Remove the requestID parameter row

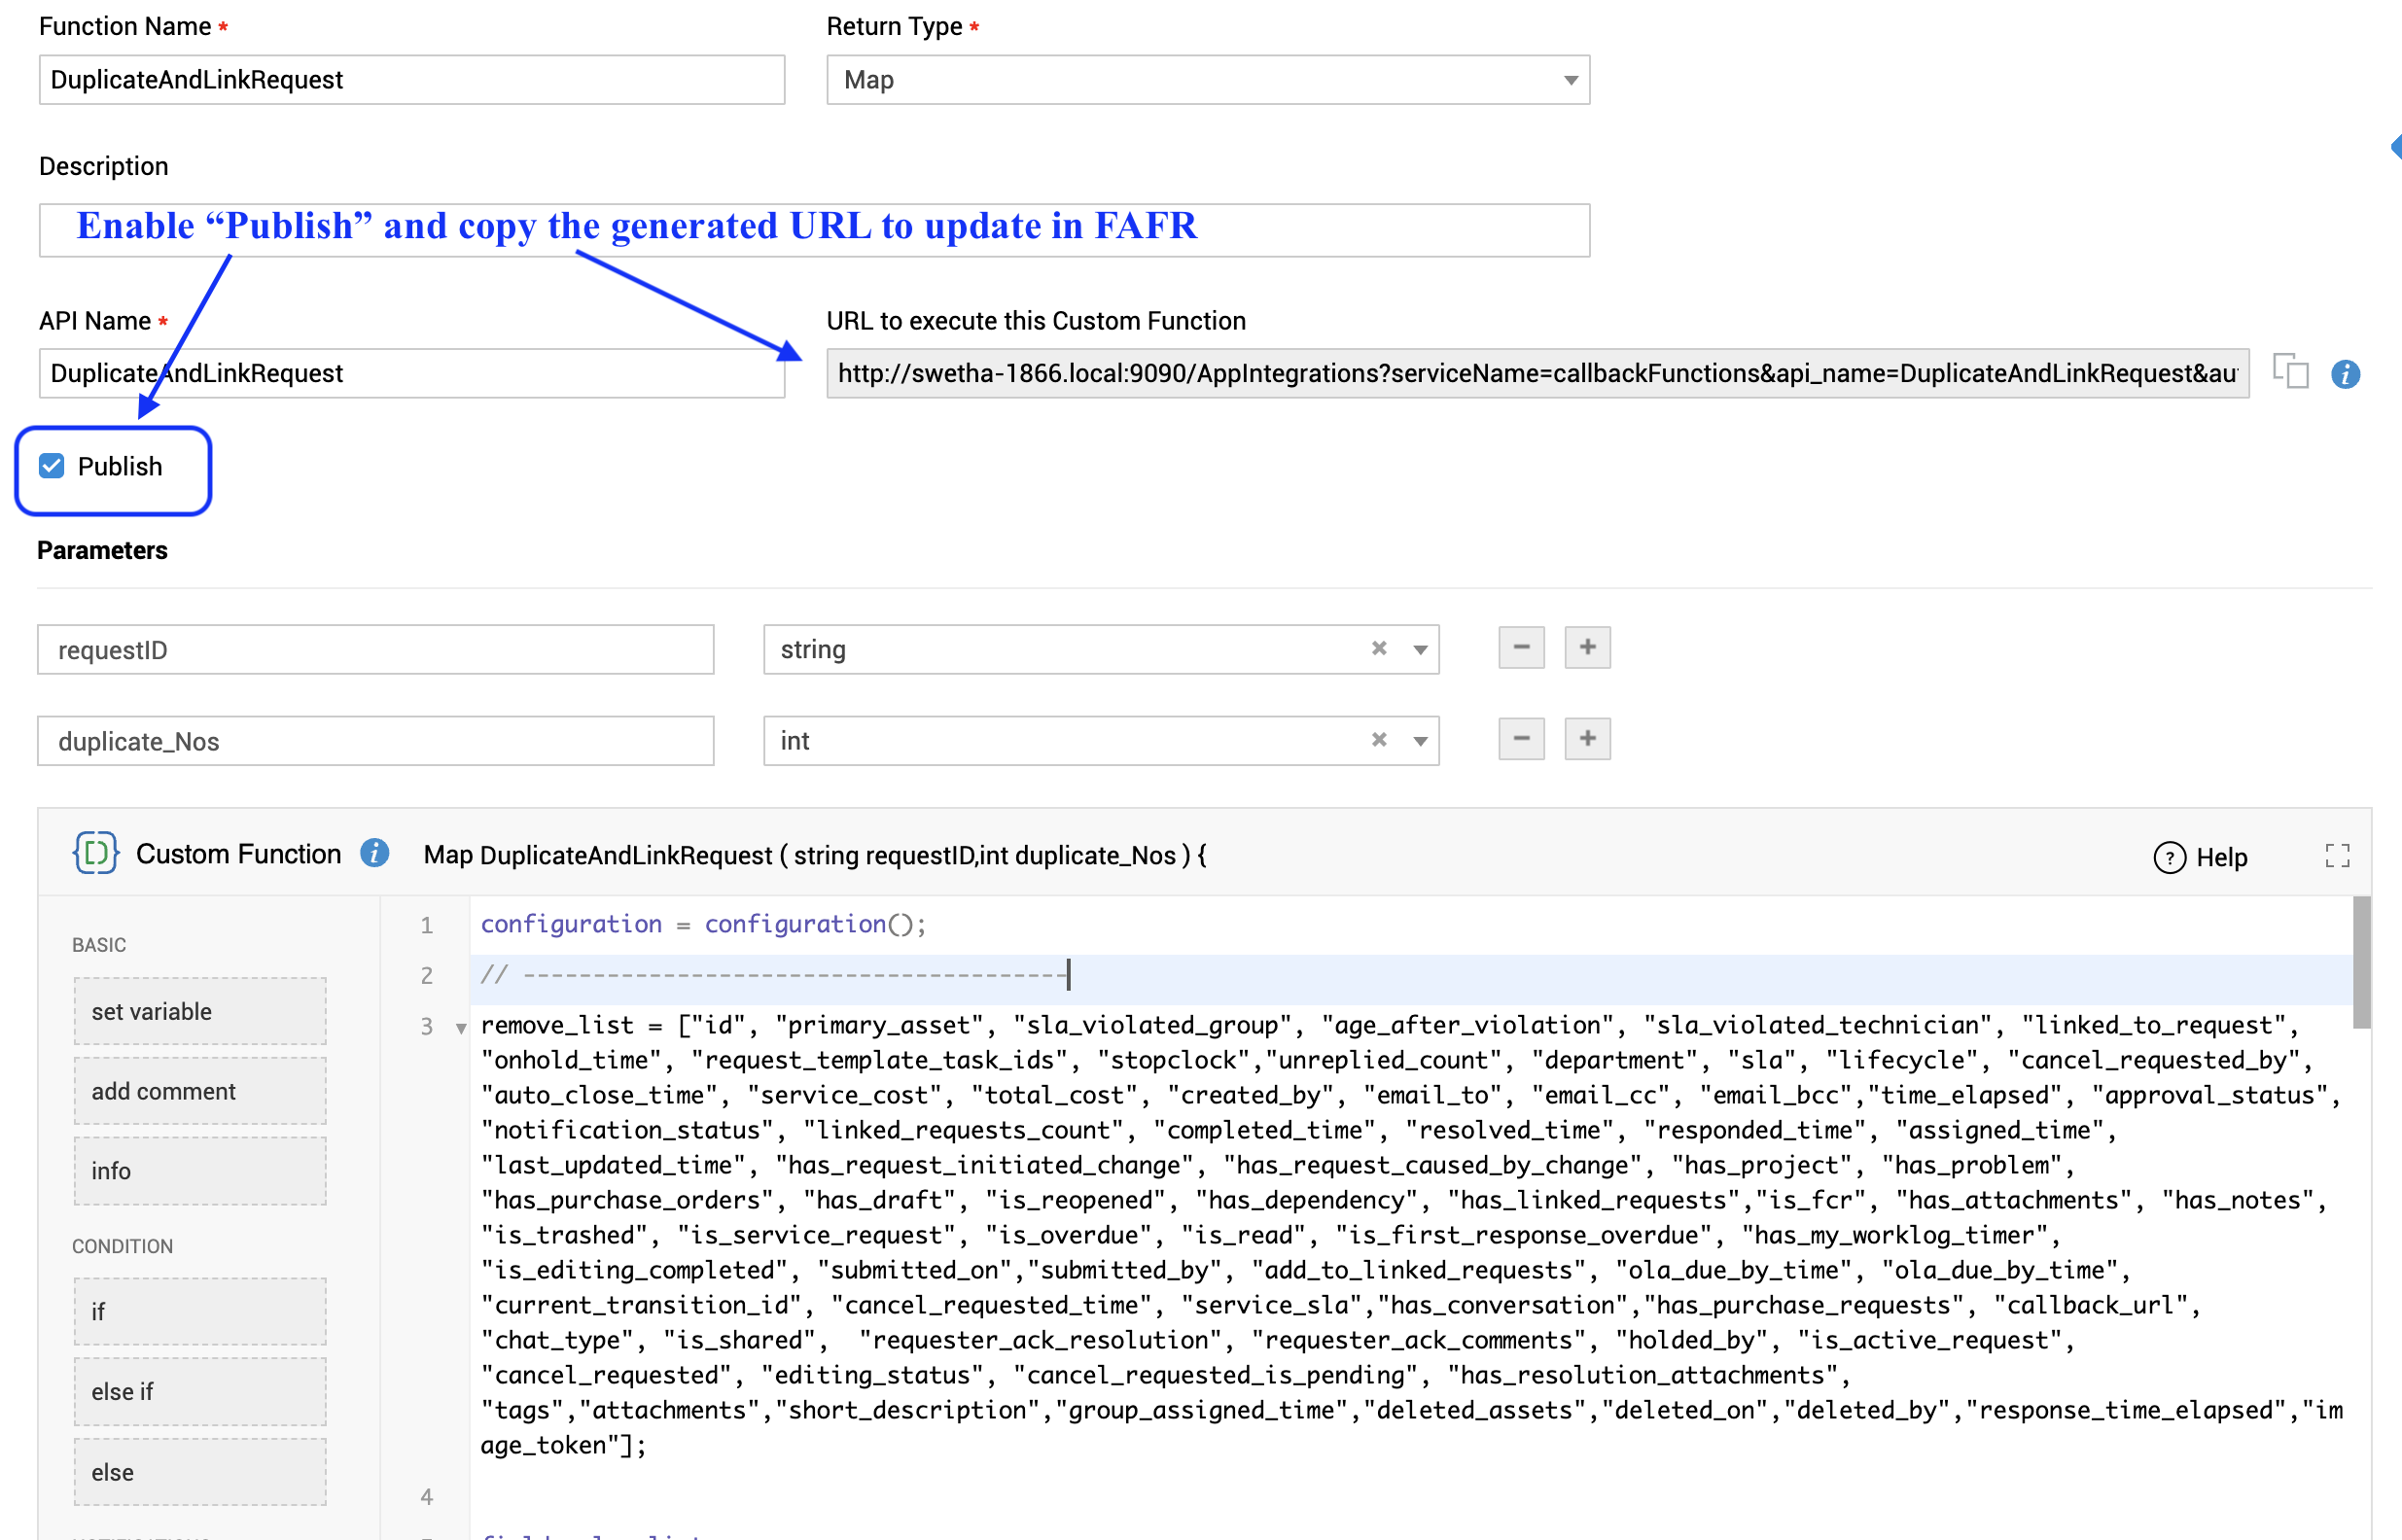(1521, 648)
